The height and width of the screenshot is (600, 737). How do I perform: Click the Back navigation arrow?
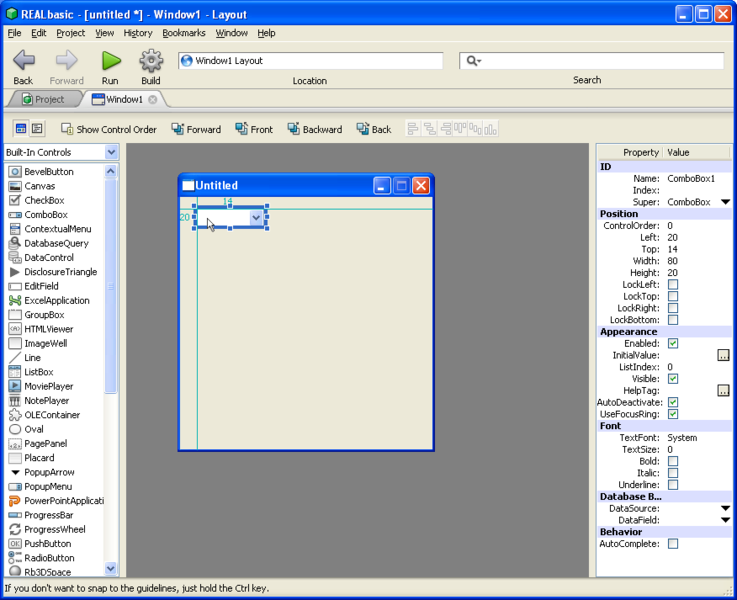(x=23, y=61)
